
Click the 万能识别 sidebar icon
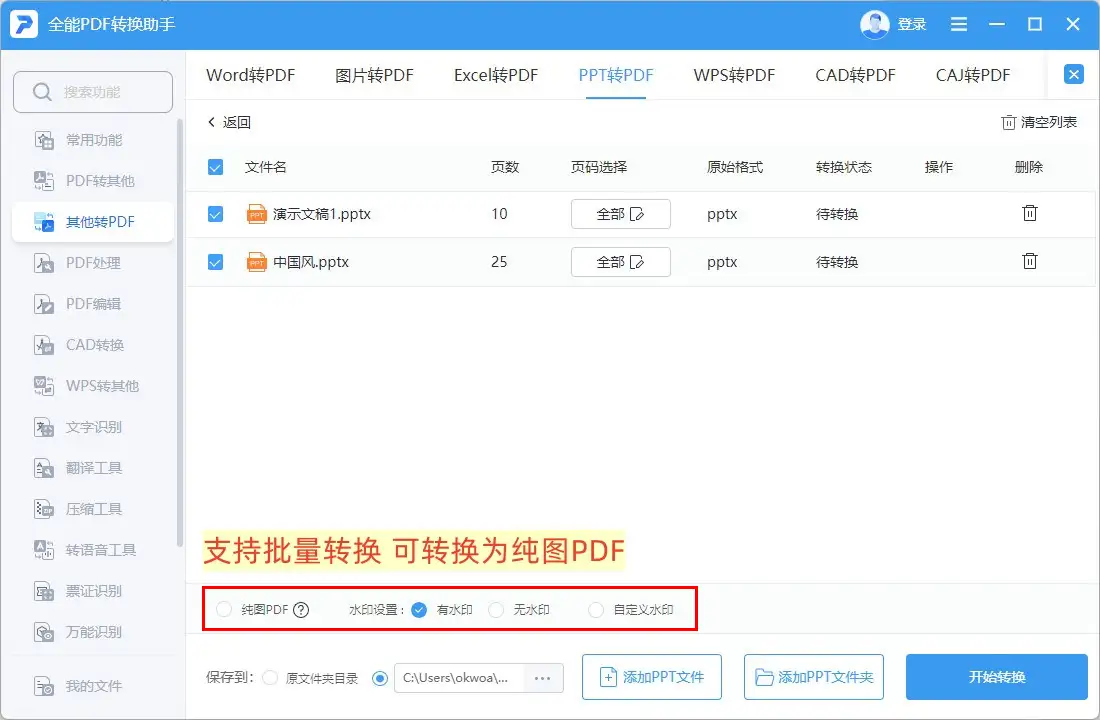point(43,632)
